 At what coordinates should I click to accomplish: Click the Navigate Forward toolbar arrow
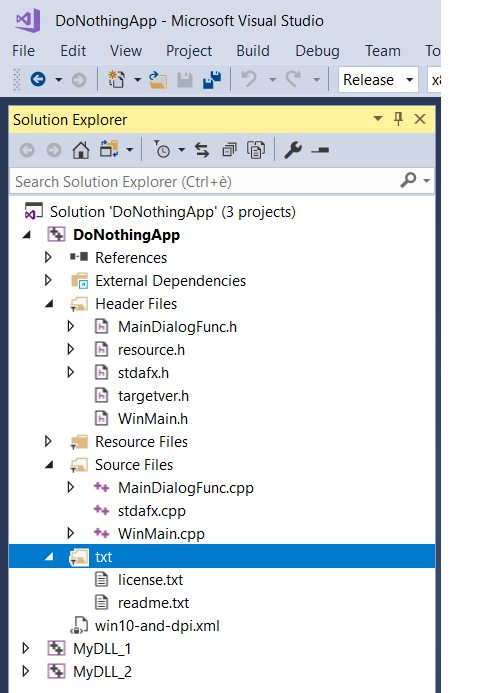click(79, 80)
